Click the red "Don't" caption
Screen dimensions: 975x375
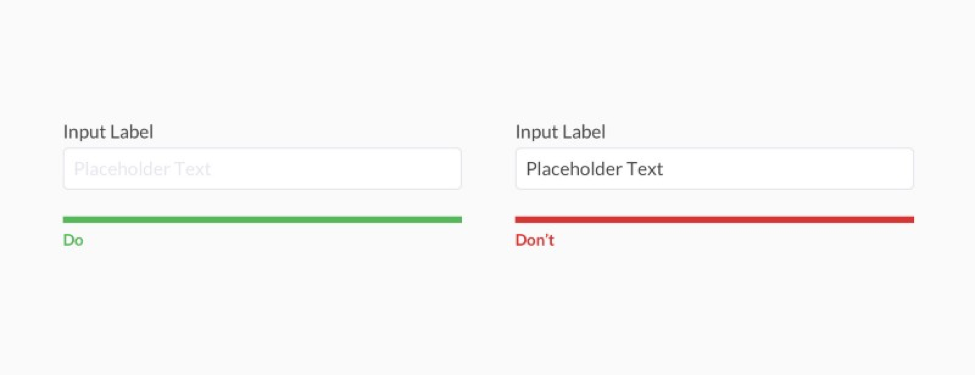(x=535, y=240)
